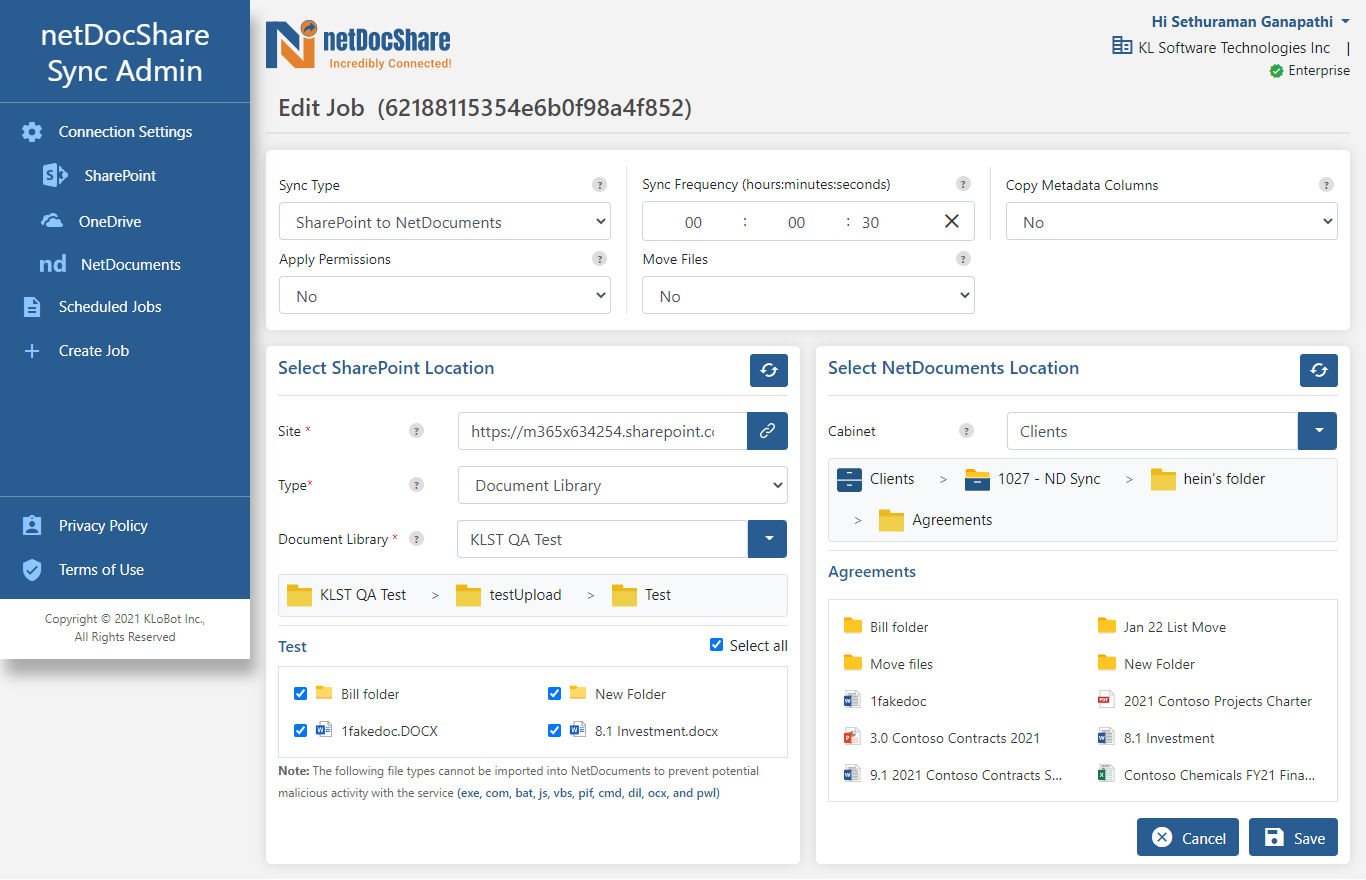Viewport: 1366px width, 880px height.
Task: Click the Connection Settings gear icon
Action: coord(32,132)
